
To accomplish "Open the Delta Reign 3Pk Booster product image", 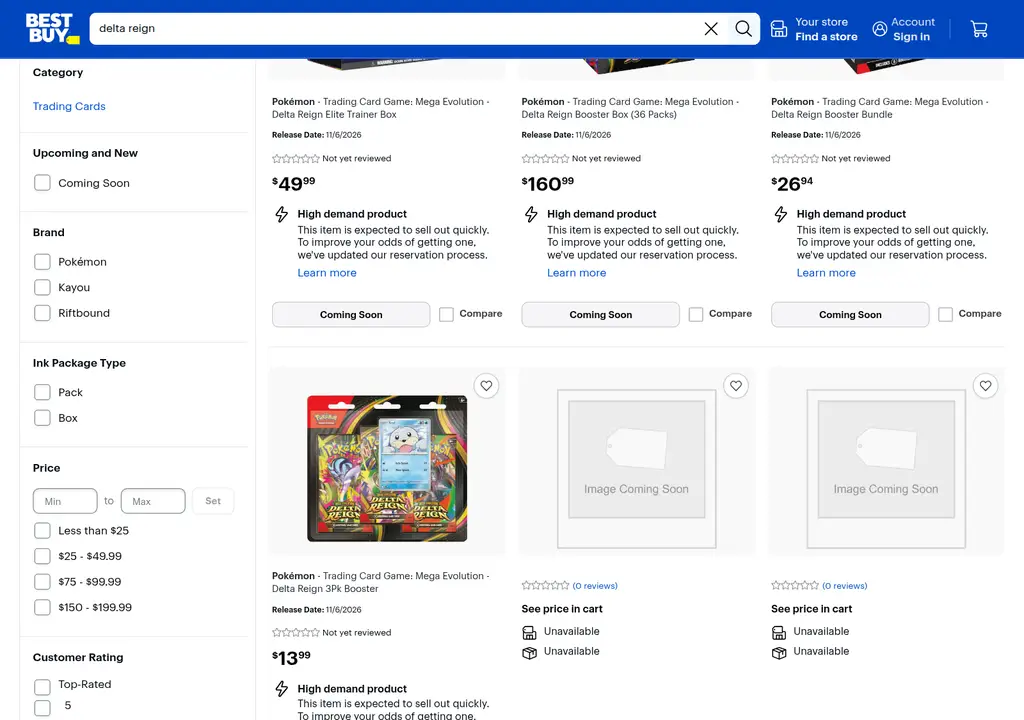I will click(387, 468).
